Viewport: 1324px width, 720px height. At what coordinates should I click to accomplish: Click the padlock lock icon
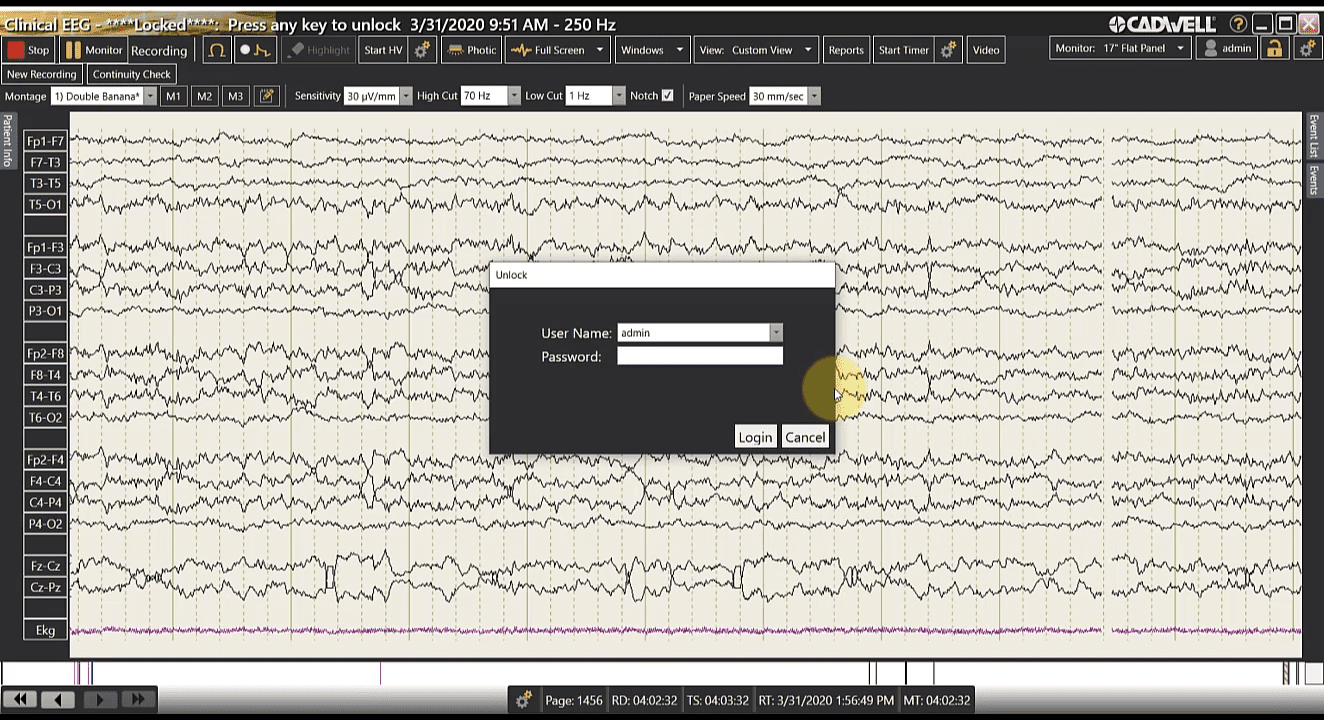click(1273, 49)
